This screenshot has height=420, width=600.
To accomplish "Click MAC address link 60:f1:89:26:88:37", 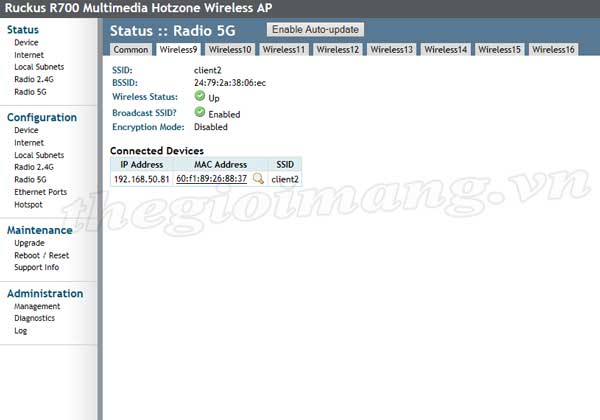I will 211,179.
